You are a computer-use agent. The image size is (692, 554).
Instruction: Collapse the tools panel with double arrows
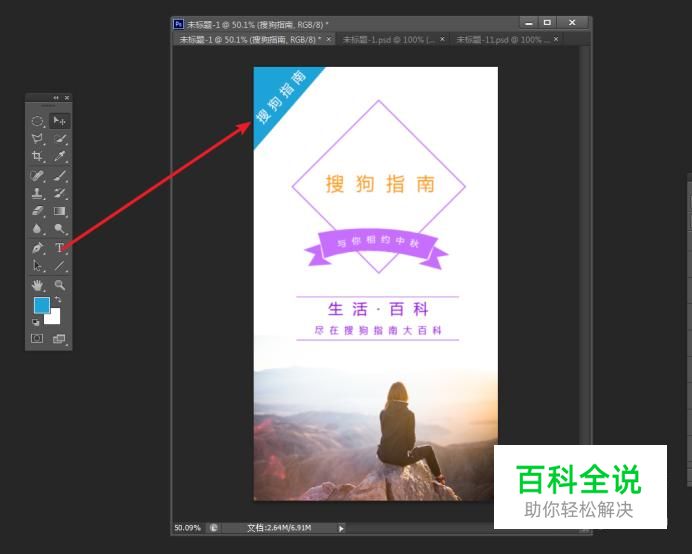click(x=56, y=98)
